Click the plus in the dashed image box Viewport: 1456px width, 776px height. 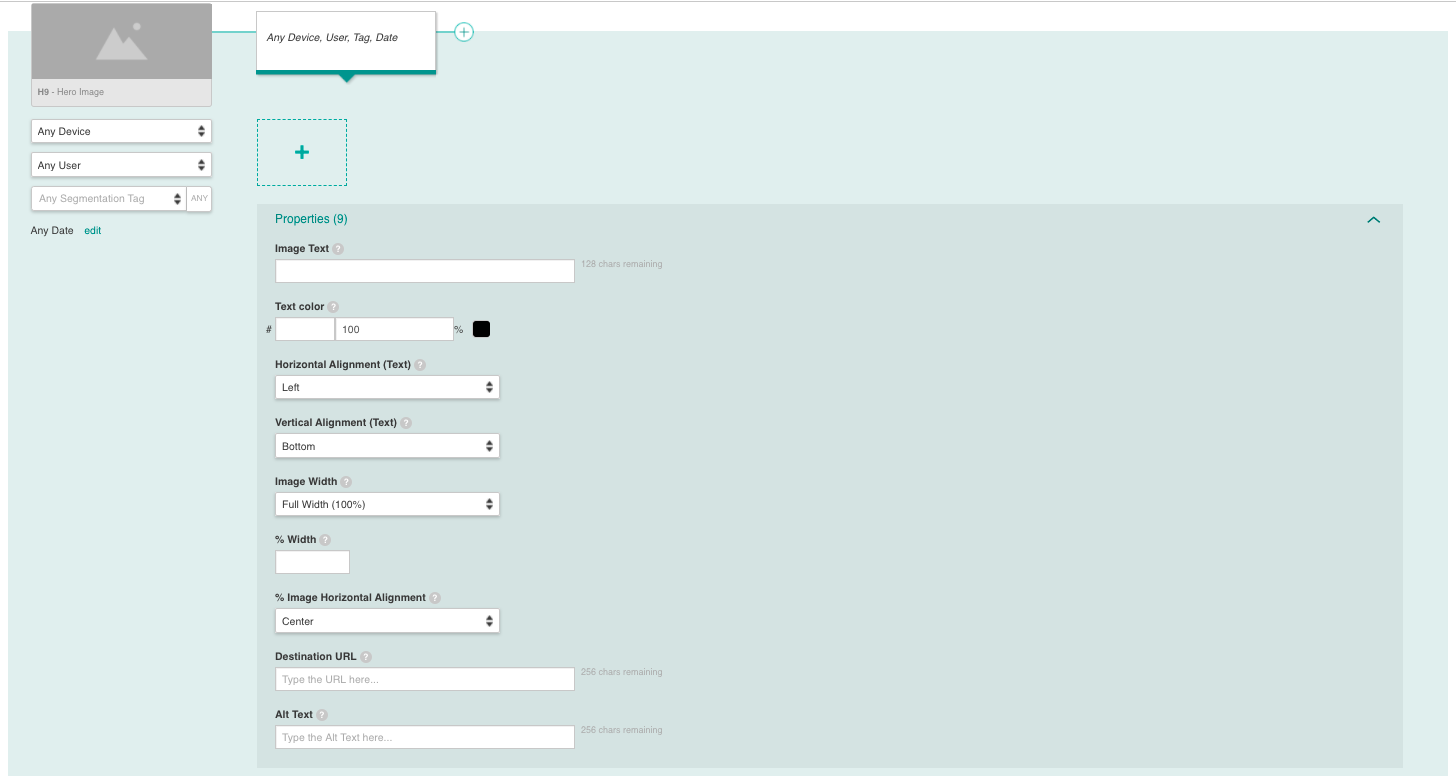(x=302, y=152)
